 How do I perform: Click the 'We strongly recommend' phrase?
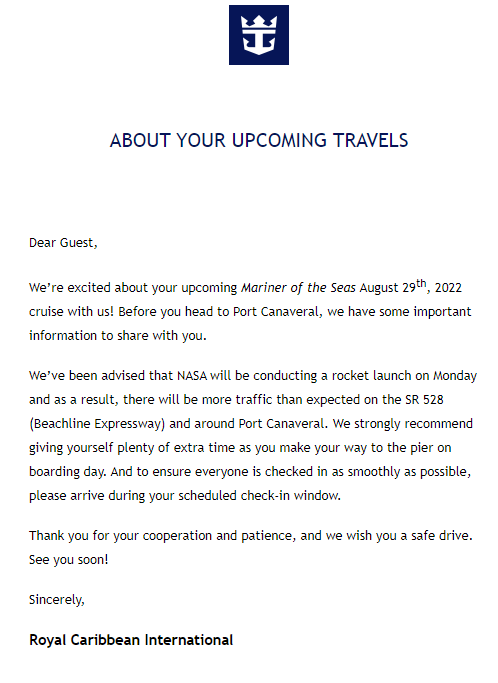[x=403, y=424]
